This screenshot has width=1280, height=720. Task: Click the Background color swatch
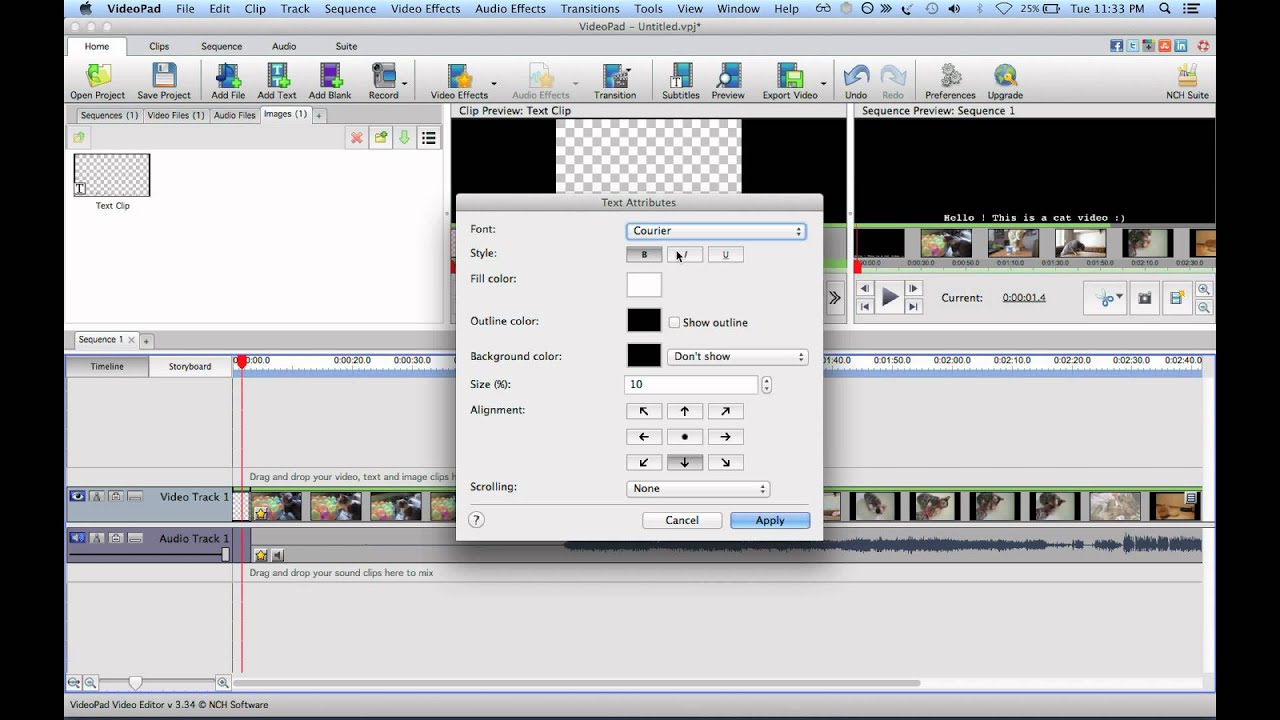(x=644, y=355)
